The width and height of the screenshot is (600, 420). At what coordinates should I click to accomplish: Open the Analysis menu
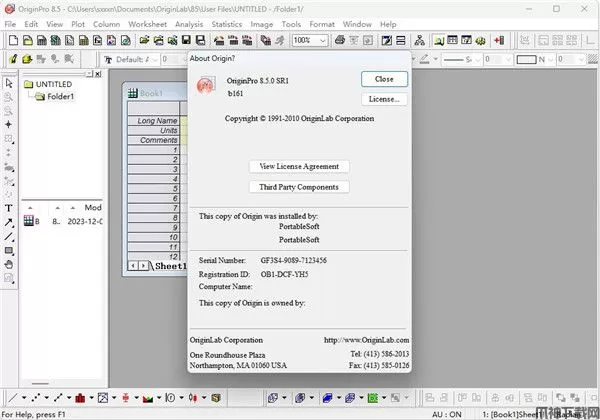pos(188,23)
